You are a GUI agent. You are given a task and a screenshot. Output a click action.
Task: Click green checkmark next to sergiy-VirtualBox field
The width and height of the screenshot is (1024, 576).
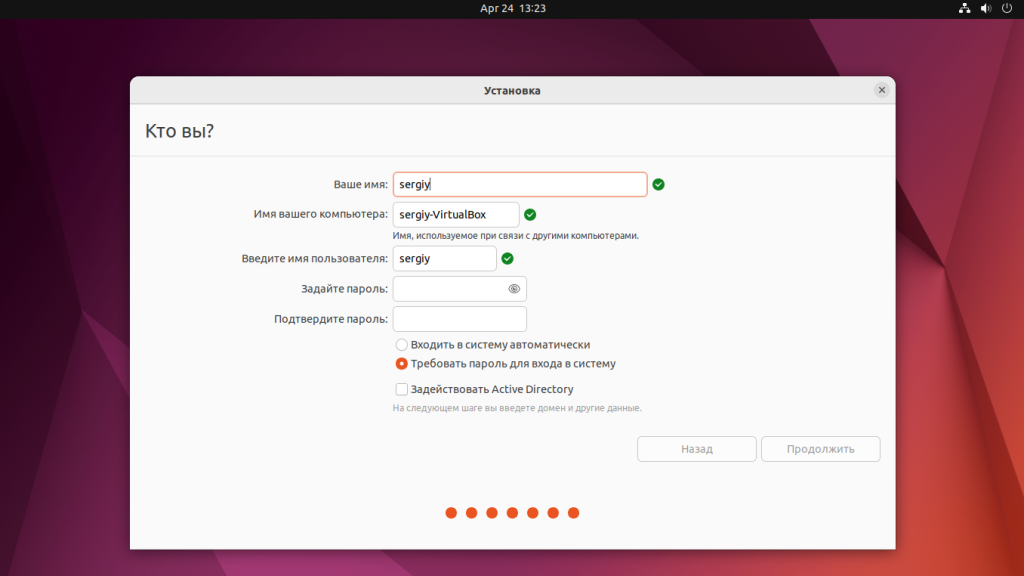(530, 214)
